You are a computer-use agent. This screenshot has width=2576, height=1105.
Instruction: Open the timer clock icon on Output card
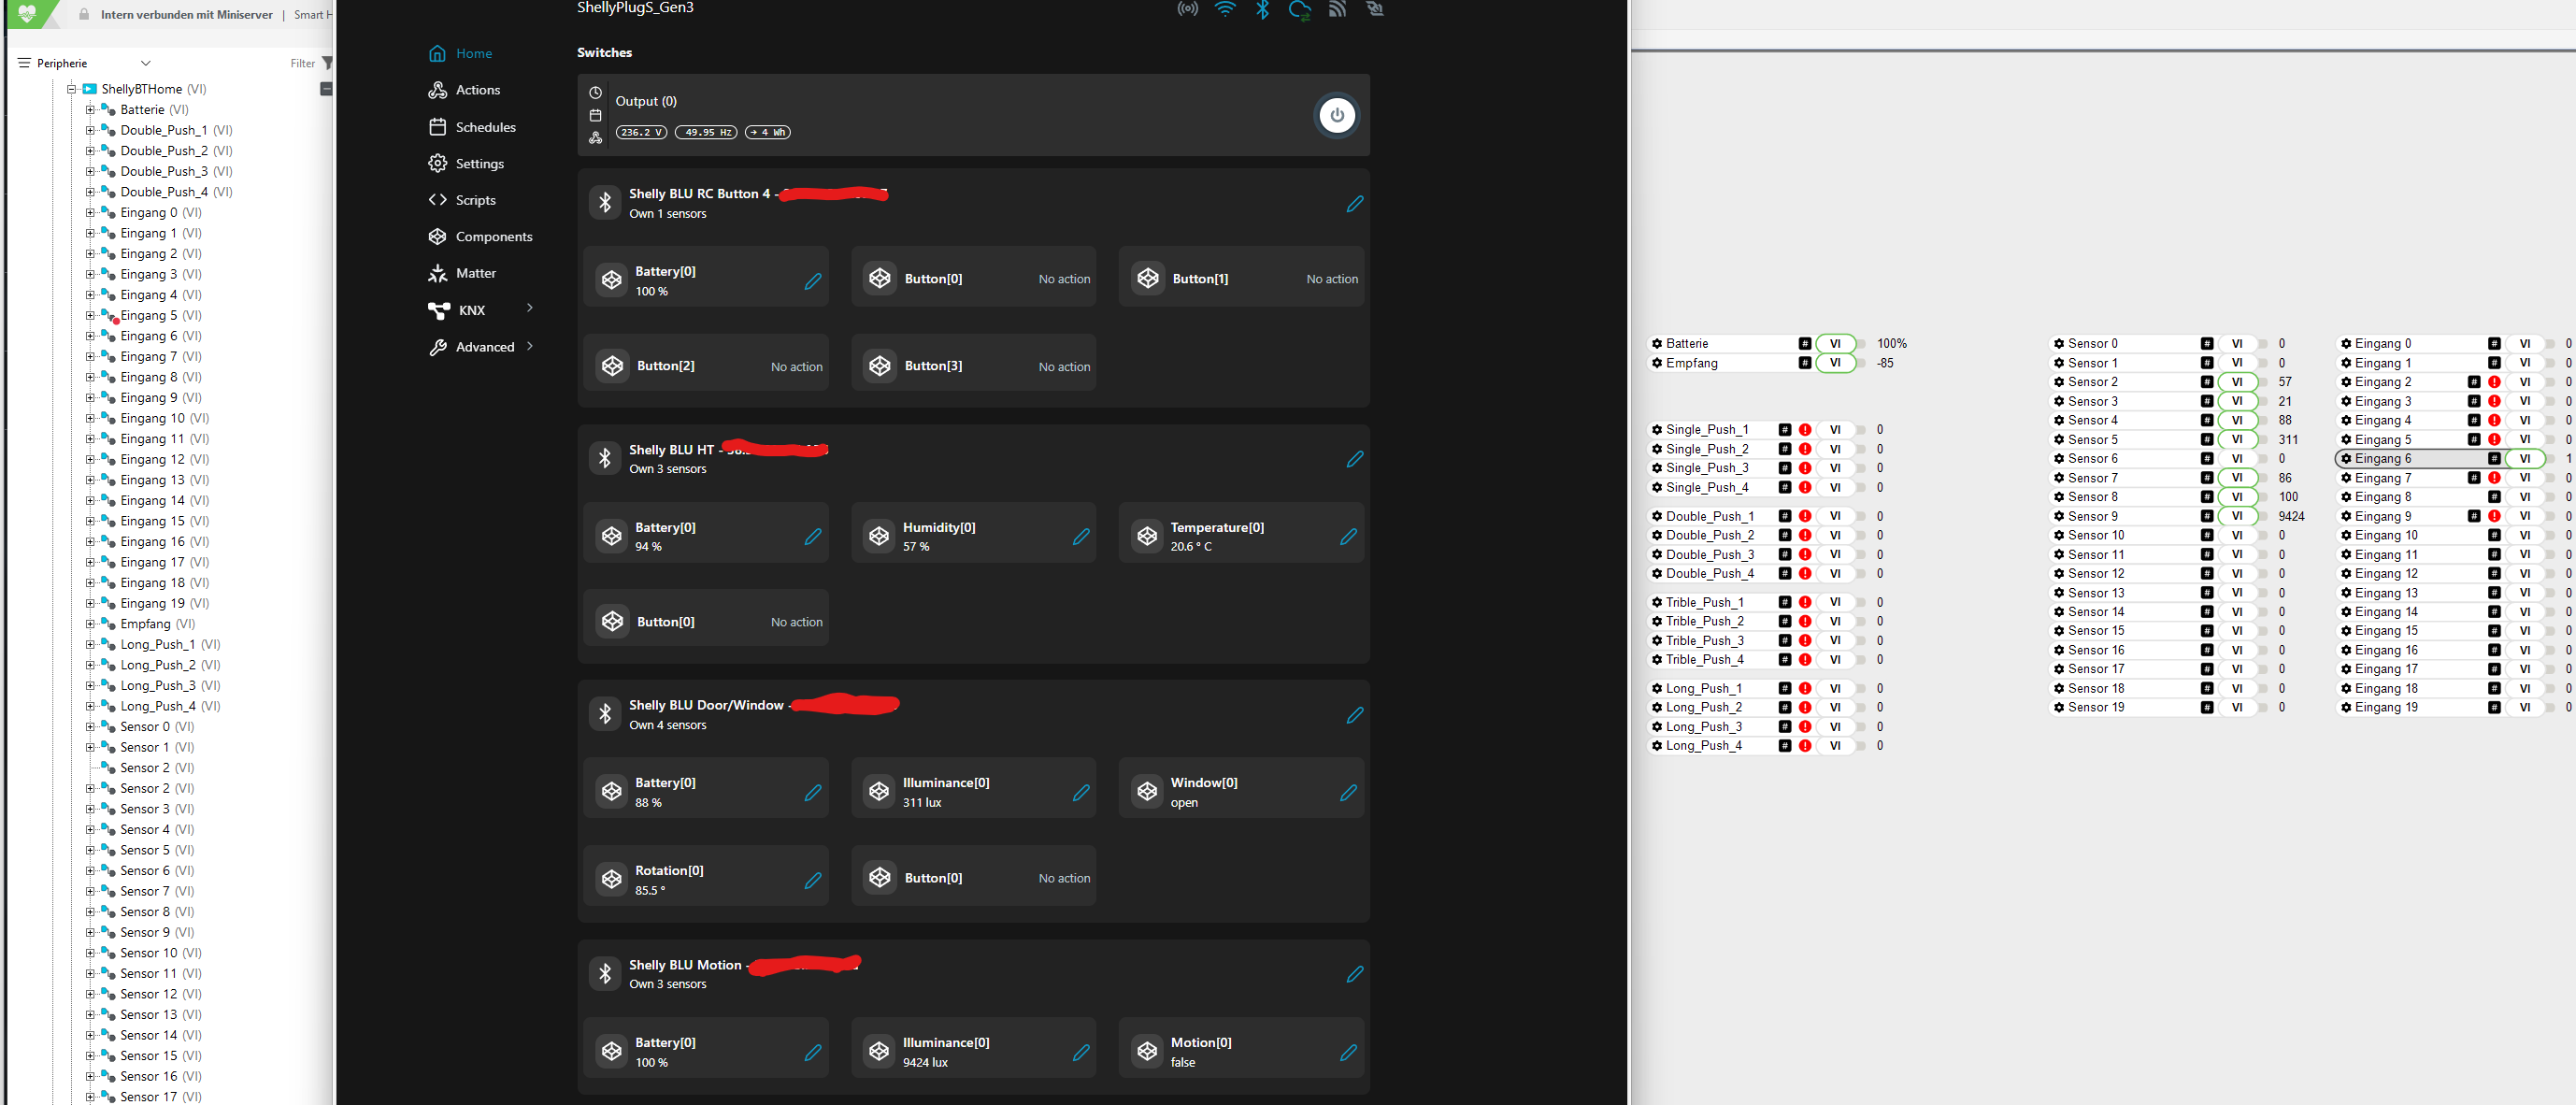[595, 93]
